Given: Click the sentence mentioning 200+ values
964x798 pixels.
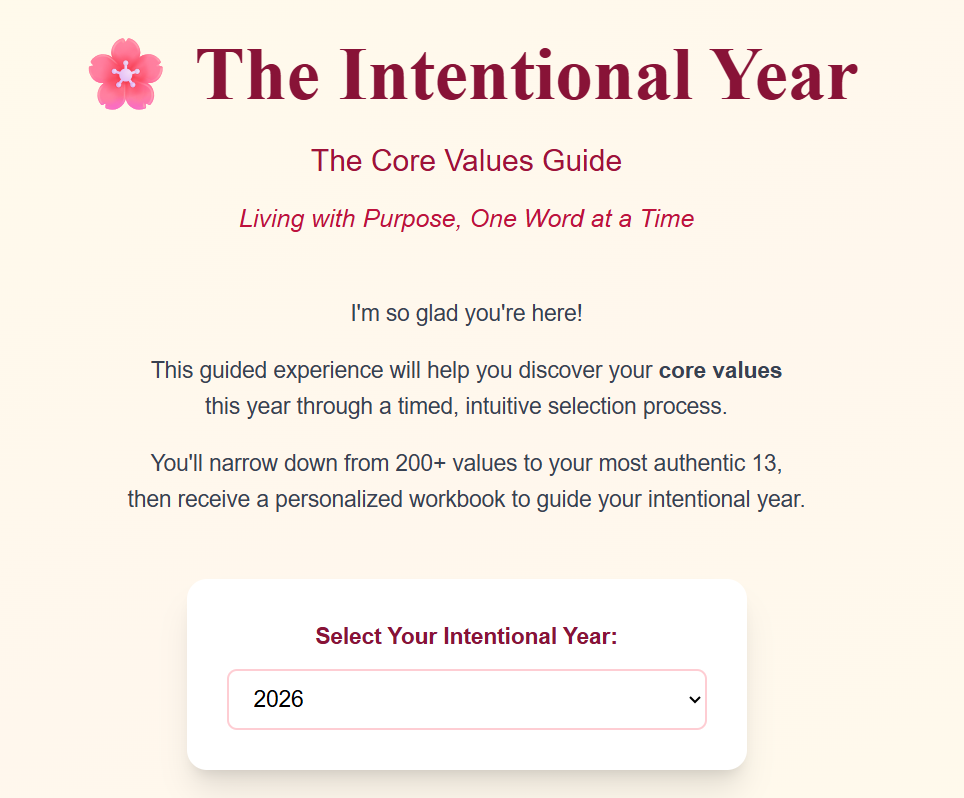Looking at the screenshot, I should pyautogui.click(x=467, y=463).
